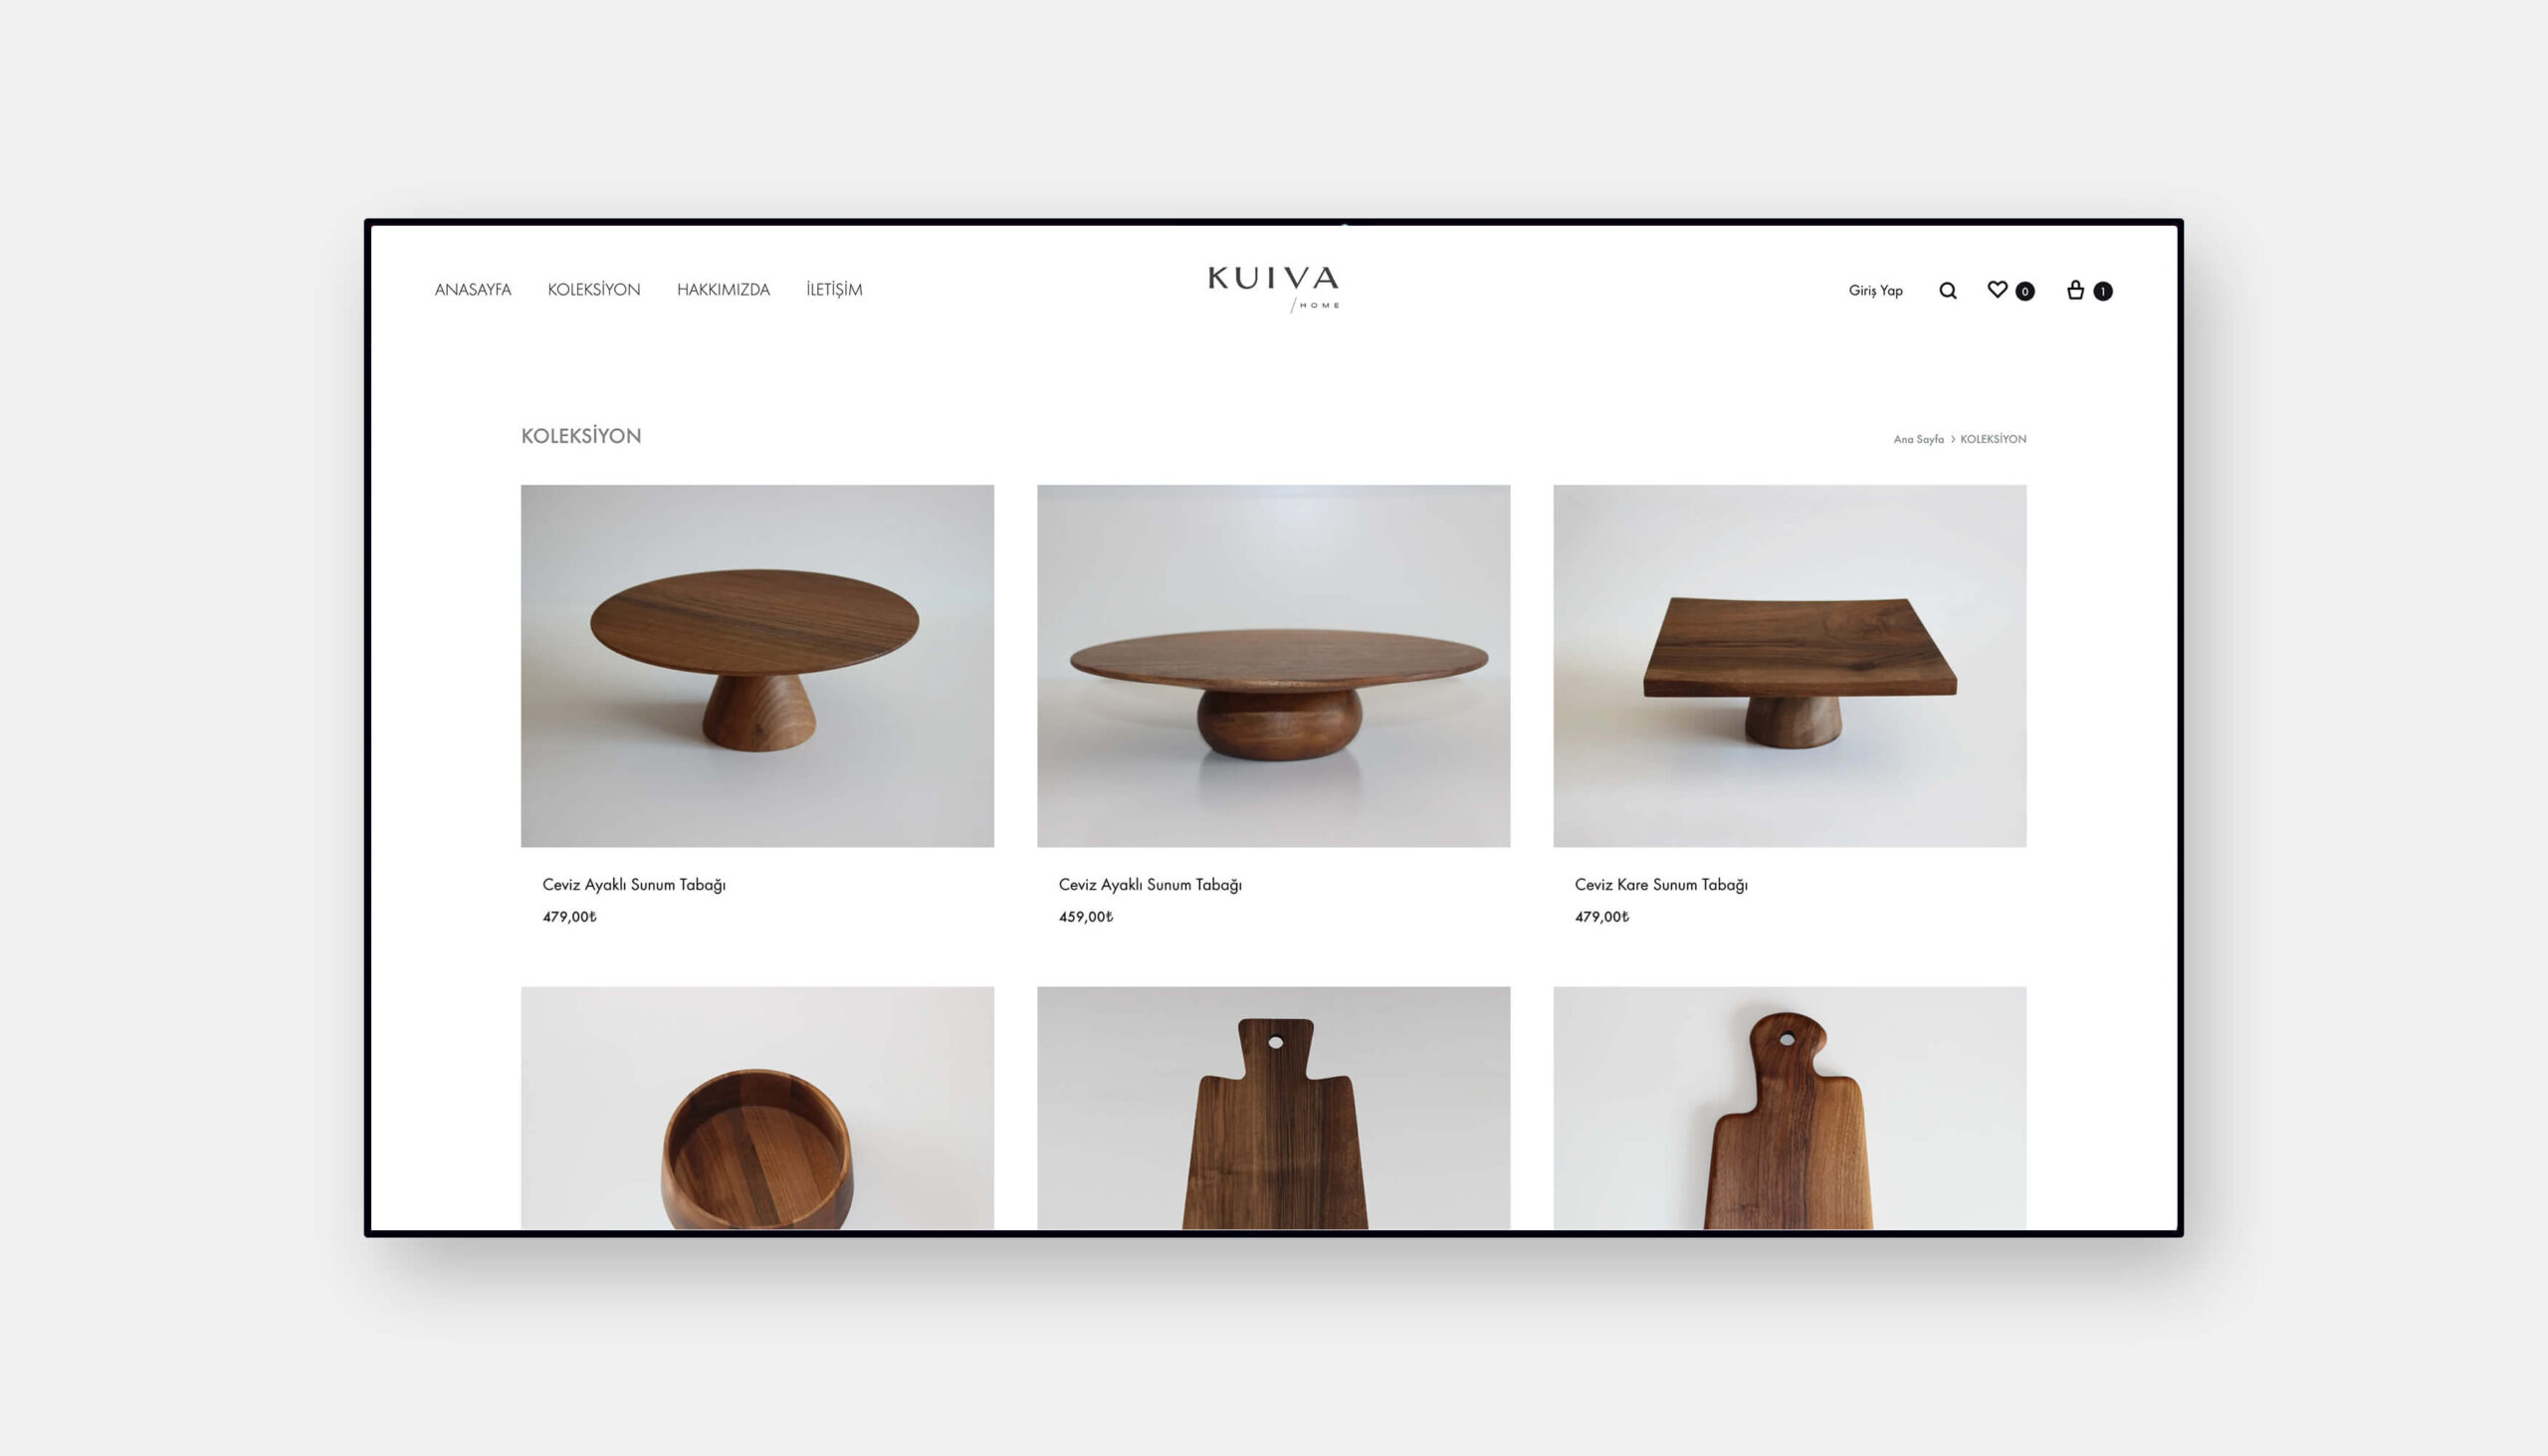Viewport: 2548px width, 1456px height.
Task: Open the curved-handle cutting board image
Action: tap(1789, 1108)
